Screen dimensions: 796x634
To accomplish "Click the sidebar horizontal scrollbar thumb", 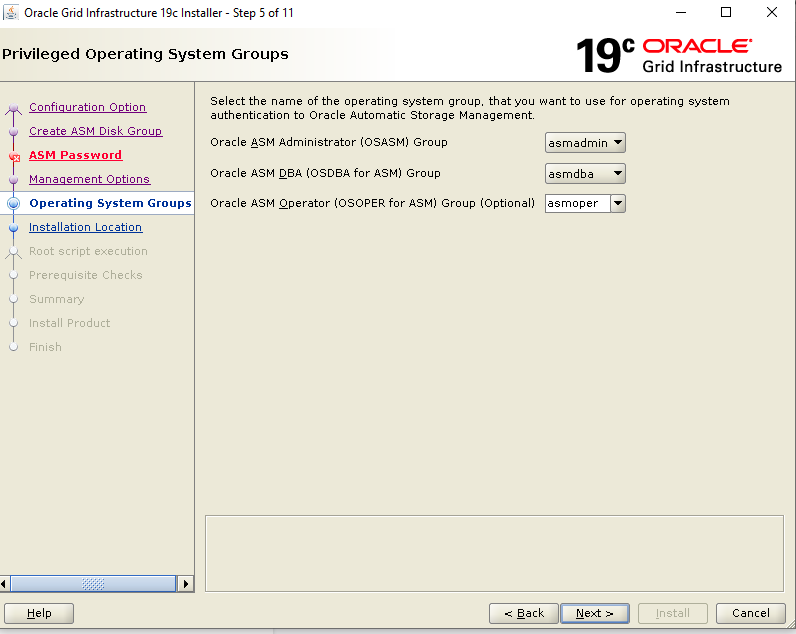I will (x=93, y=584).
